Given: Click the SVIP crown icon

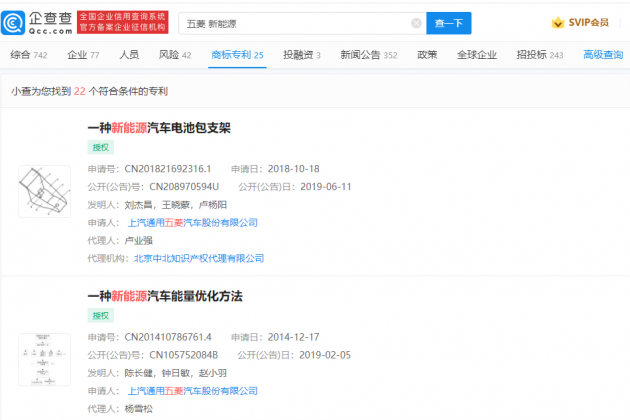Looking at the screenshot, I should coord(558,23).
